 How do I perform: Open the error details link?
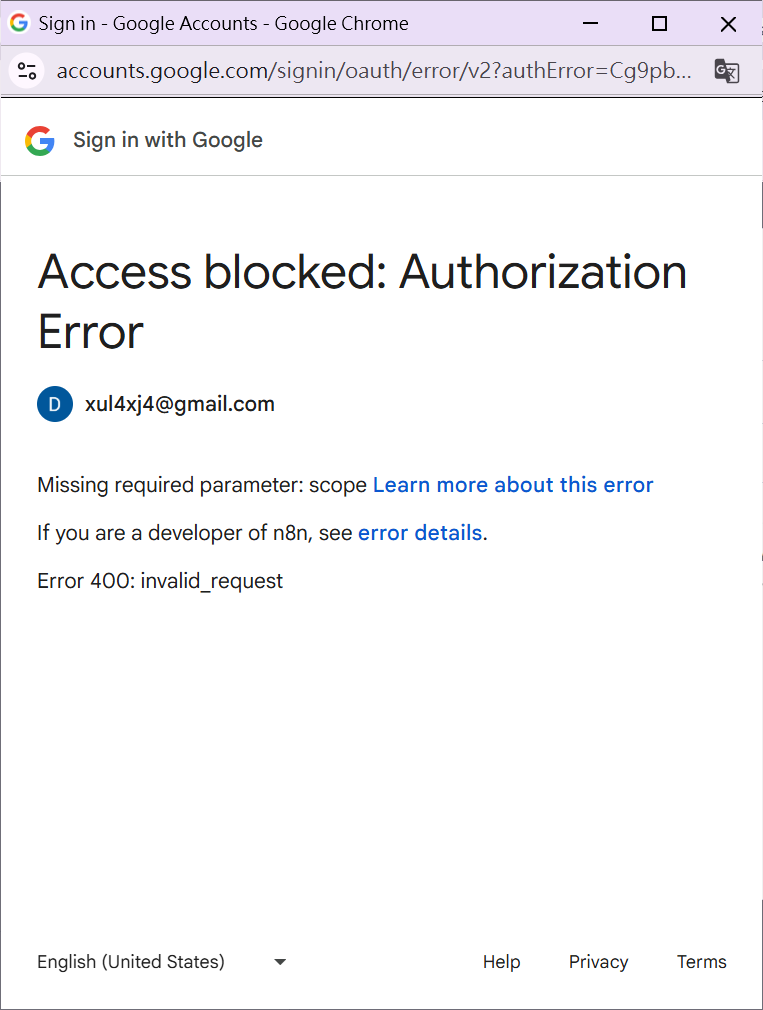pyautogui.click(x=420, y=533)
